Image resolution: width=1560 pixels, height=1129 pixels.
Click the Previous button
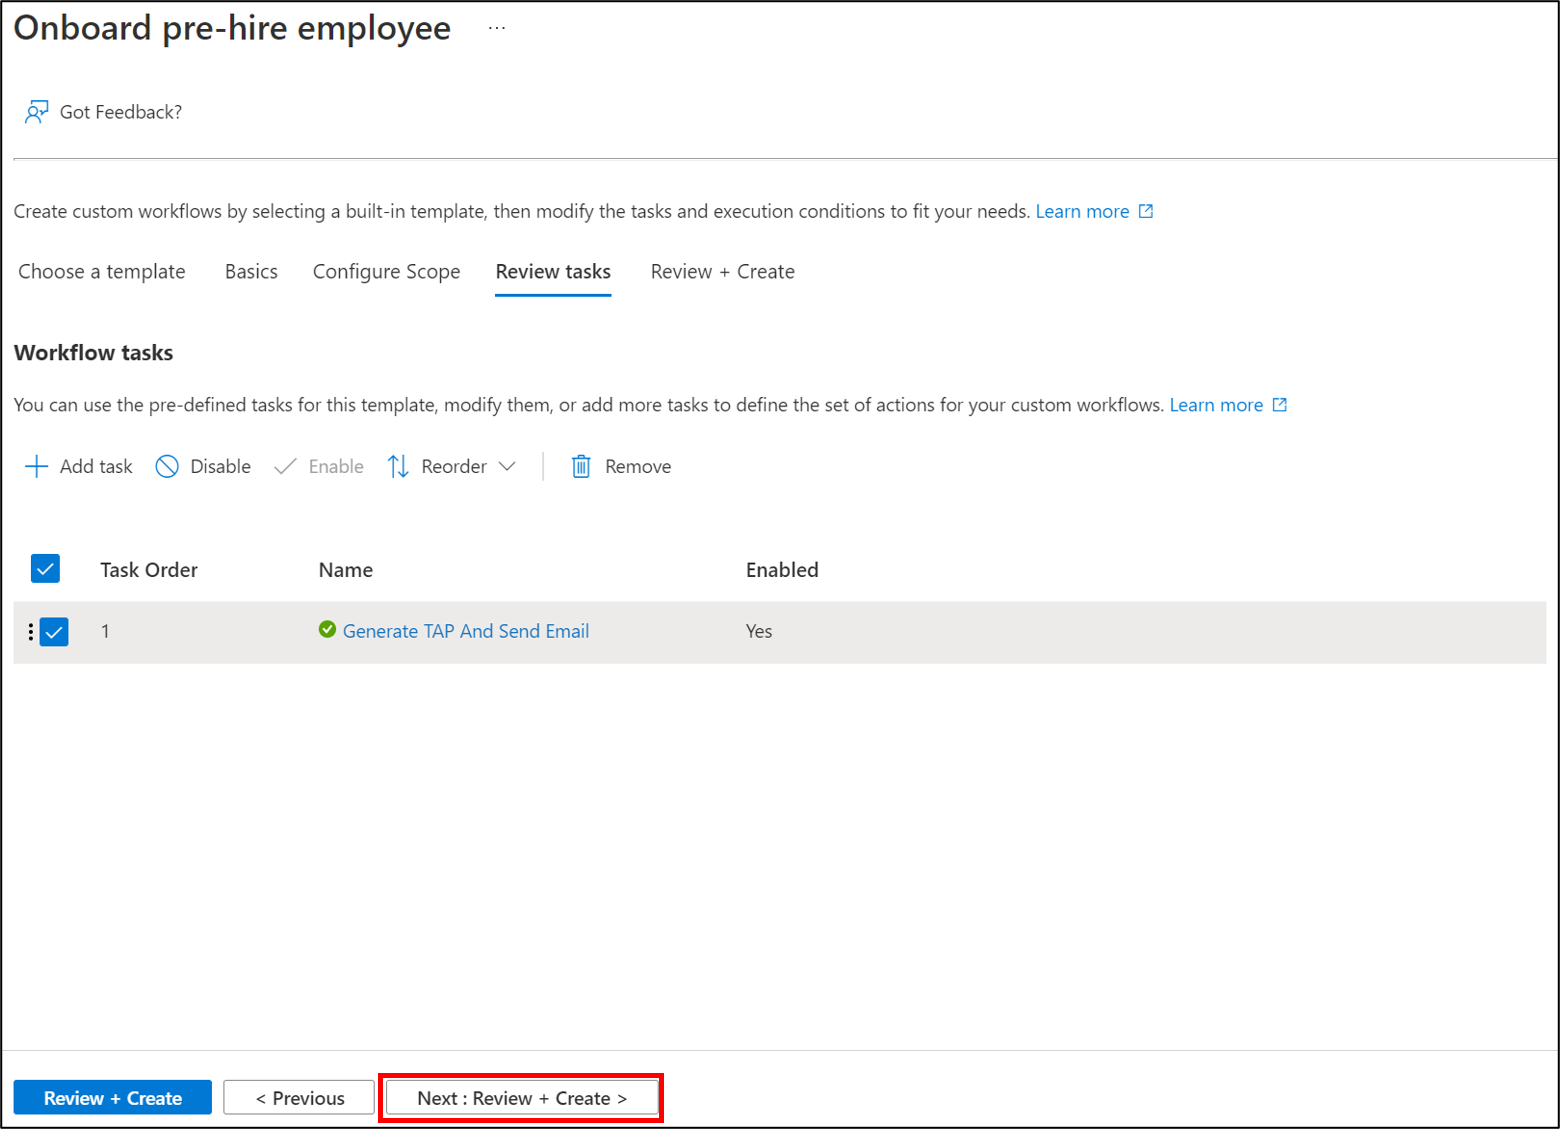[x=299, y=1098]
